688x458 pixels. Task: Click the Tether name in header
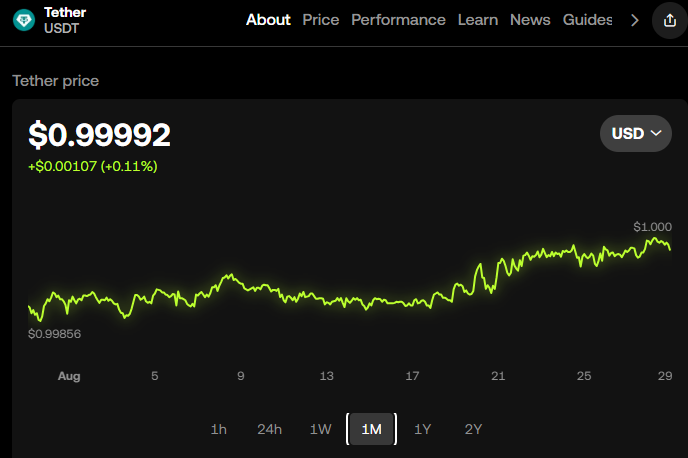(65, 12)
